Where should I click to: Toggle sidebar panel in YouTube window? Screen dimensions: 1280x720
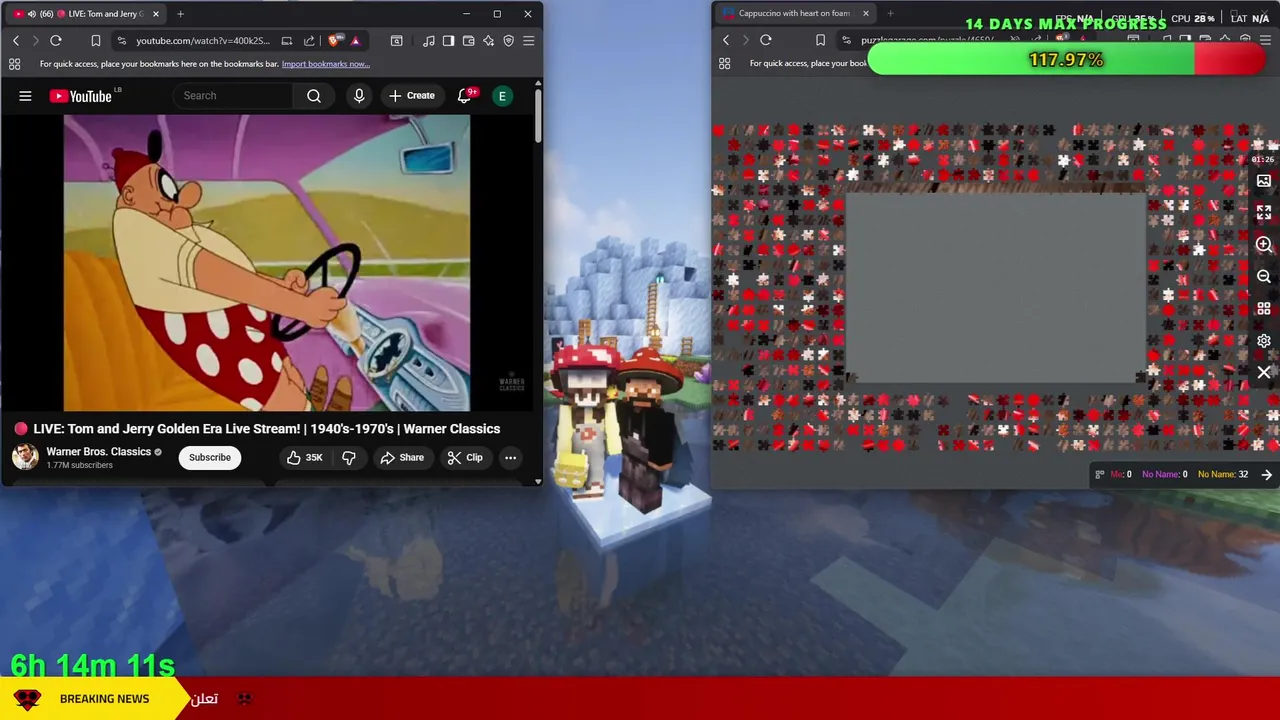tap(448, 40)
